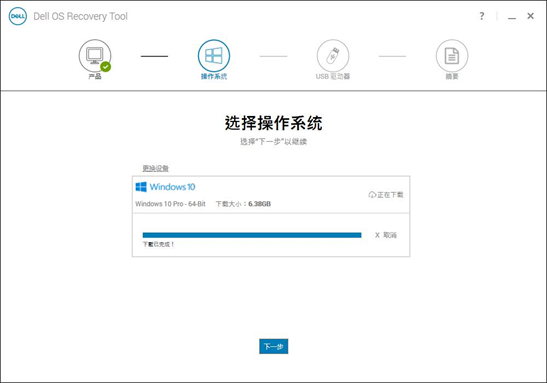Click the download progress bar
The height and width of the screenshot is (383, 547).
252,235
